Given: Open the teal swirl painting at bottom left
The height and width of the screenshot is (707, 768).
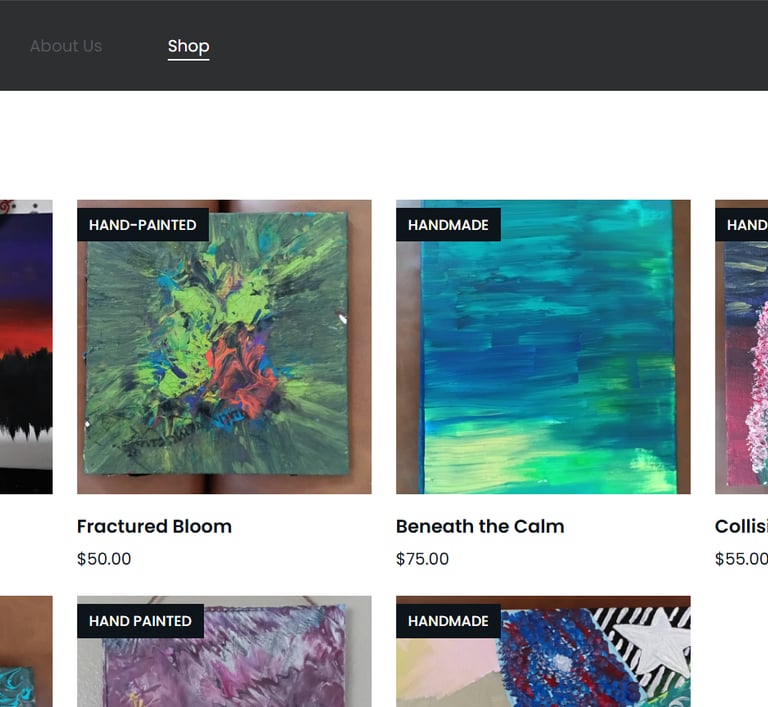Looking at the screenshot, I should click(x=26, y=652).
